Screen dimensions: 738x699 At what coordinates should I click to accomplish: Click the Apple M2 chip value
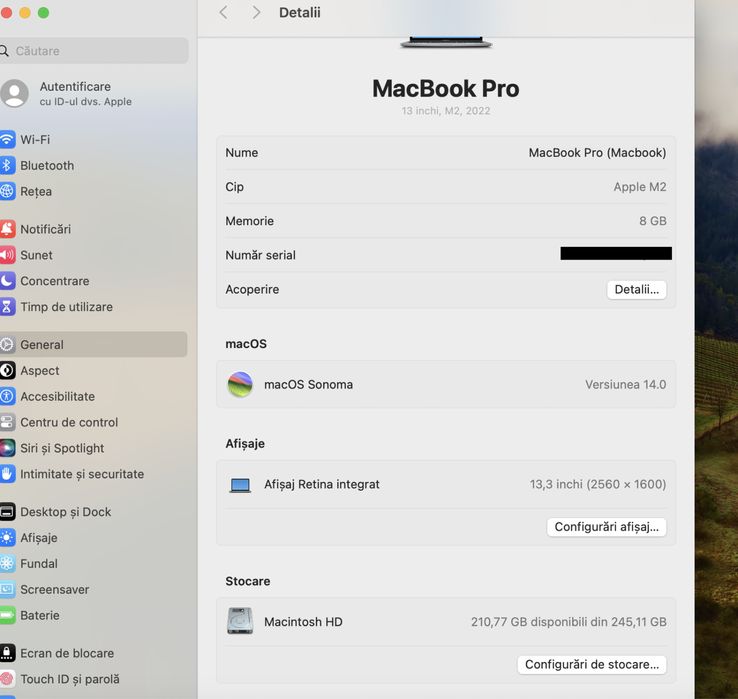coord(640,187)
